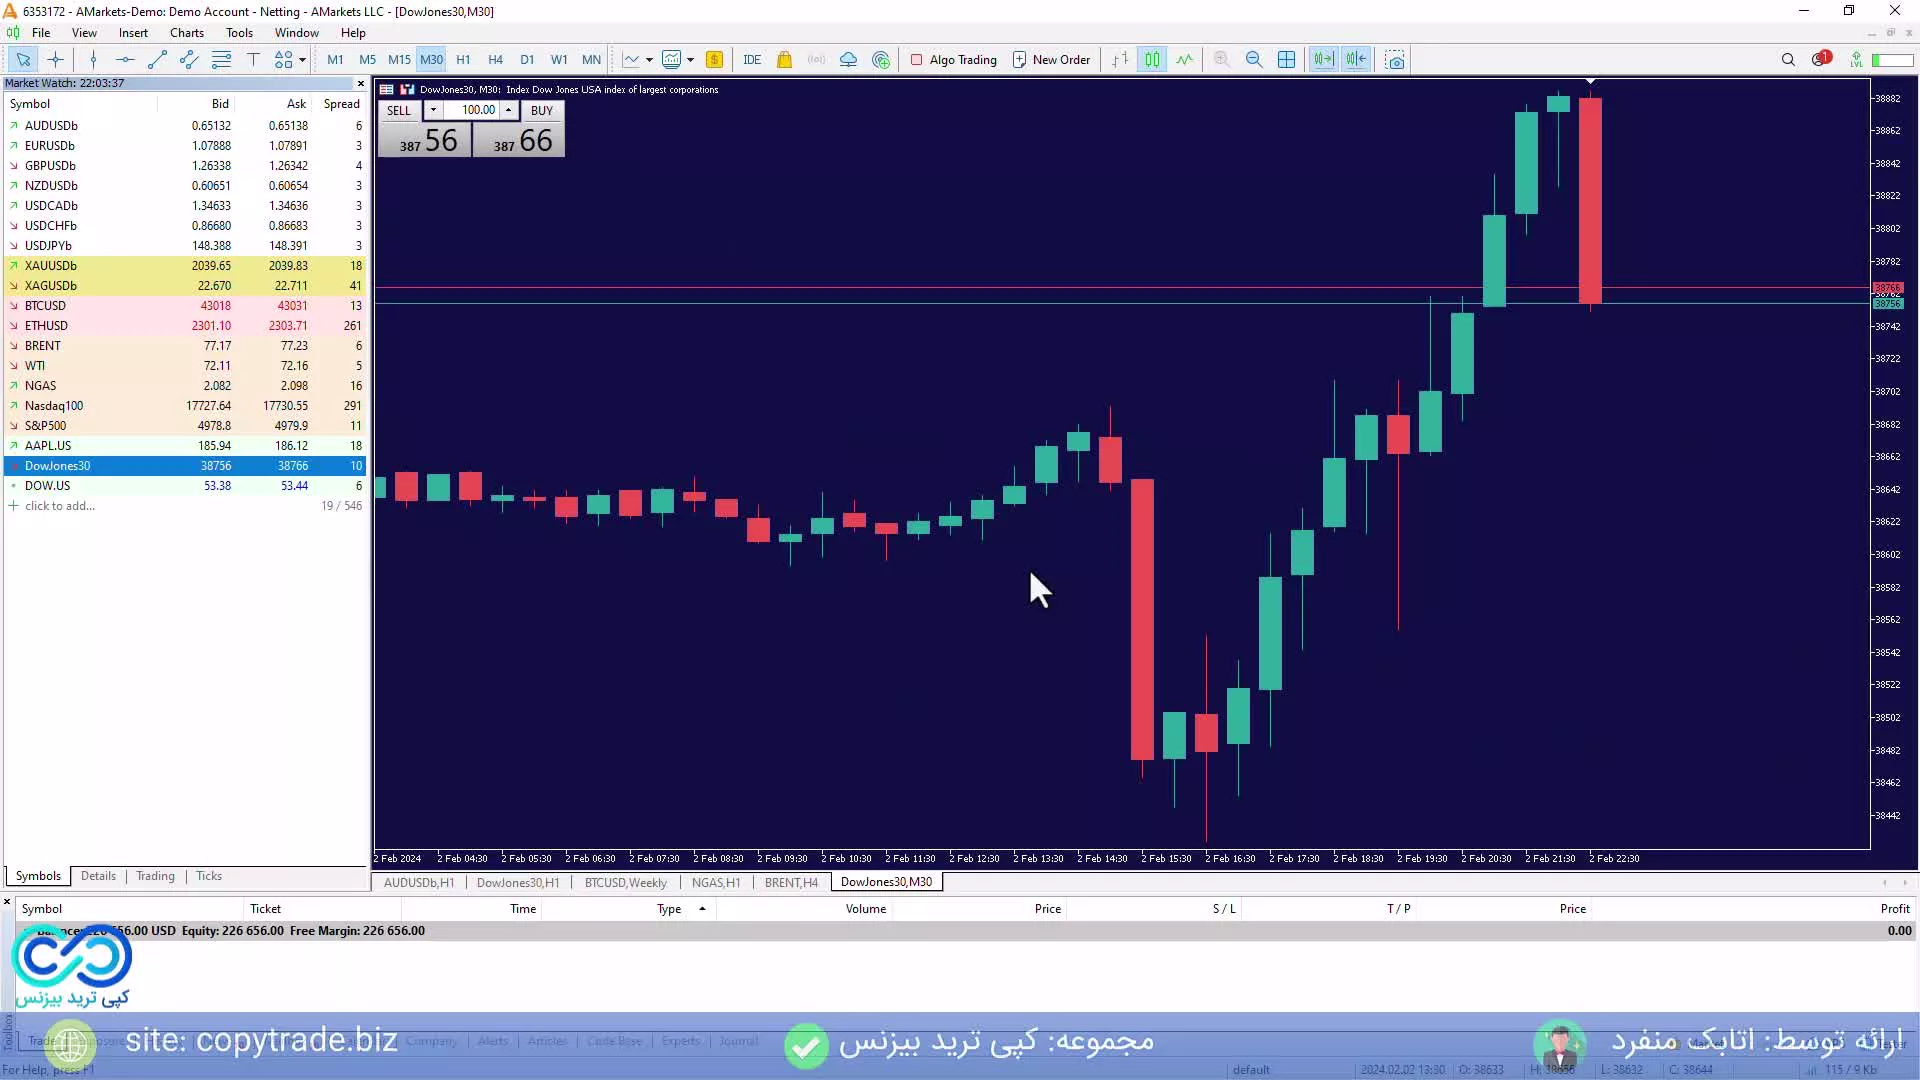Switch to the Ticks tab in Market Watch
Screen dimensions: 1920x1080
[209, 876]
